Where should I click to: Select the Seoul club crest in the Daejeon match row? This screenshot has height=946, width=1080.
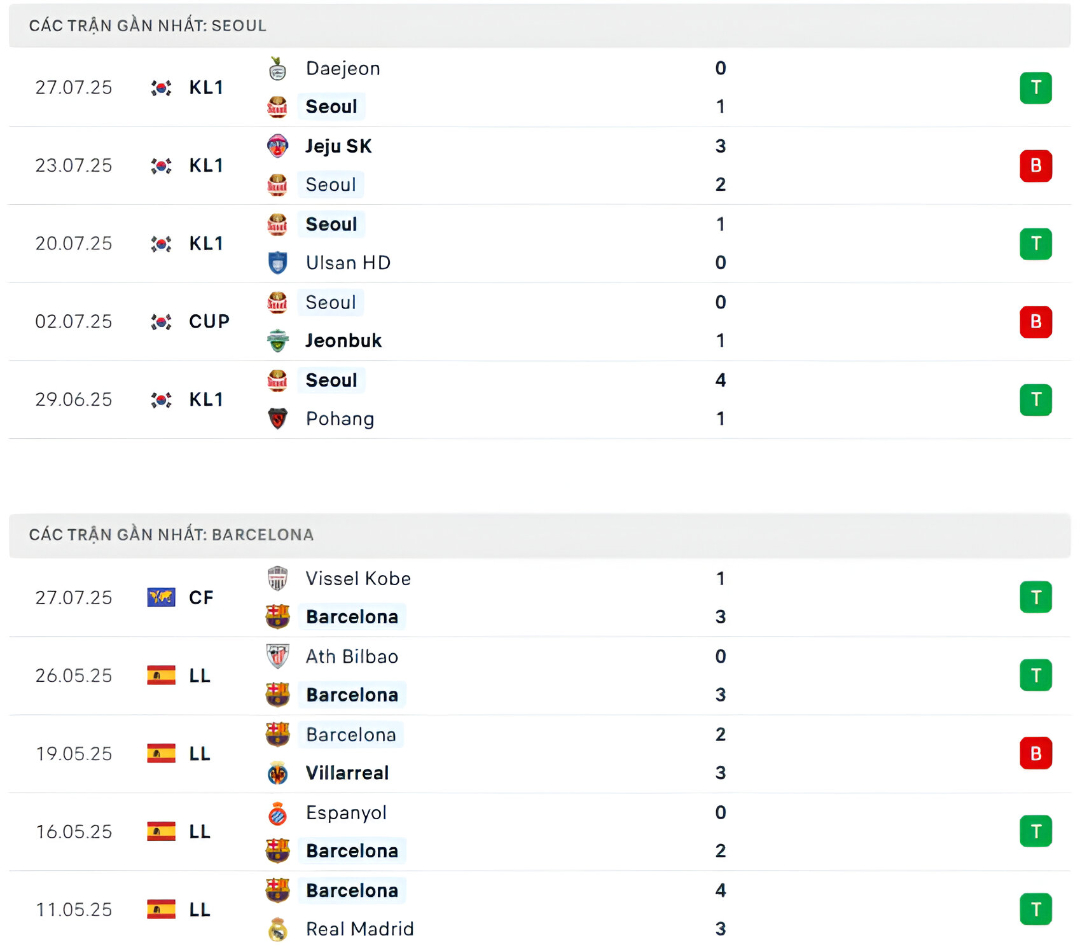pyautogui.click(x=277, y=107)
